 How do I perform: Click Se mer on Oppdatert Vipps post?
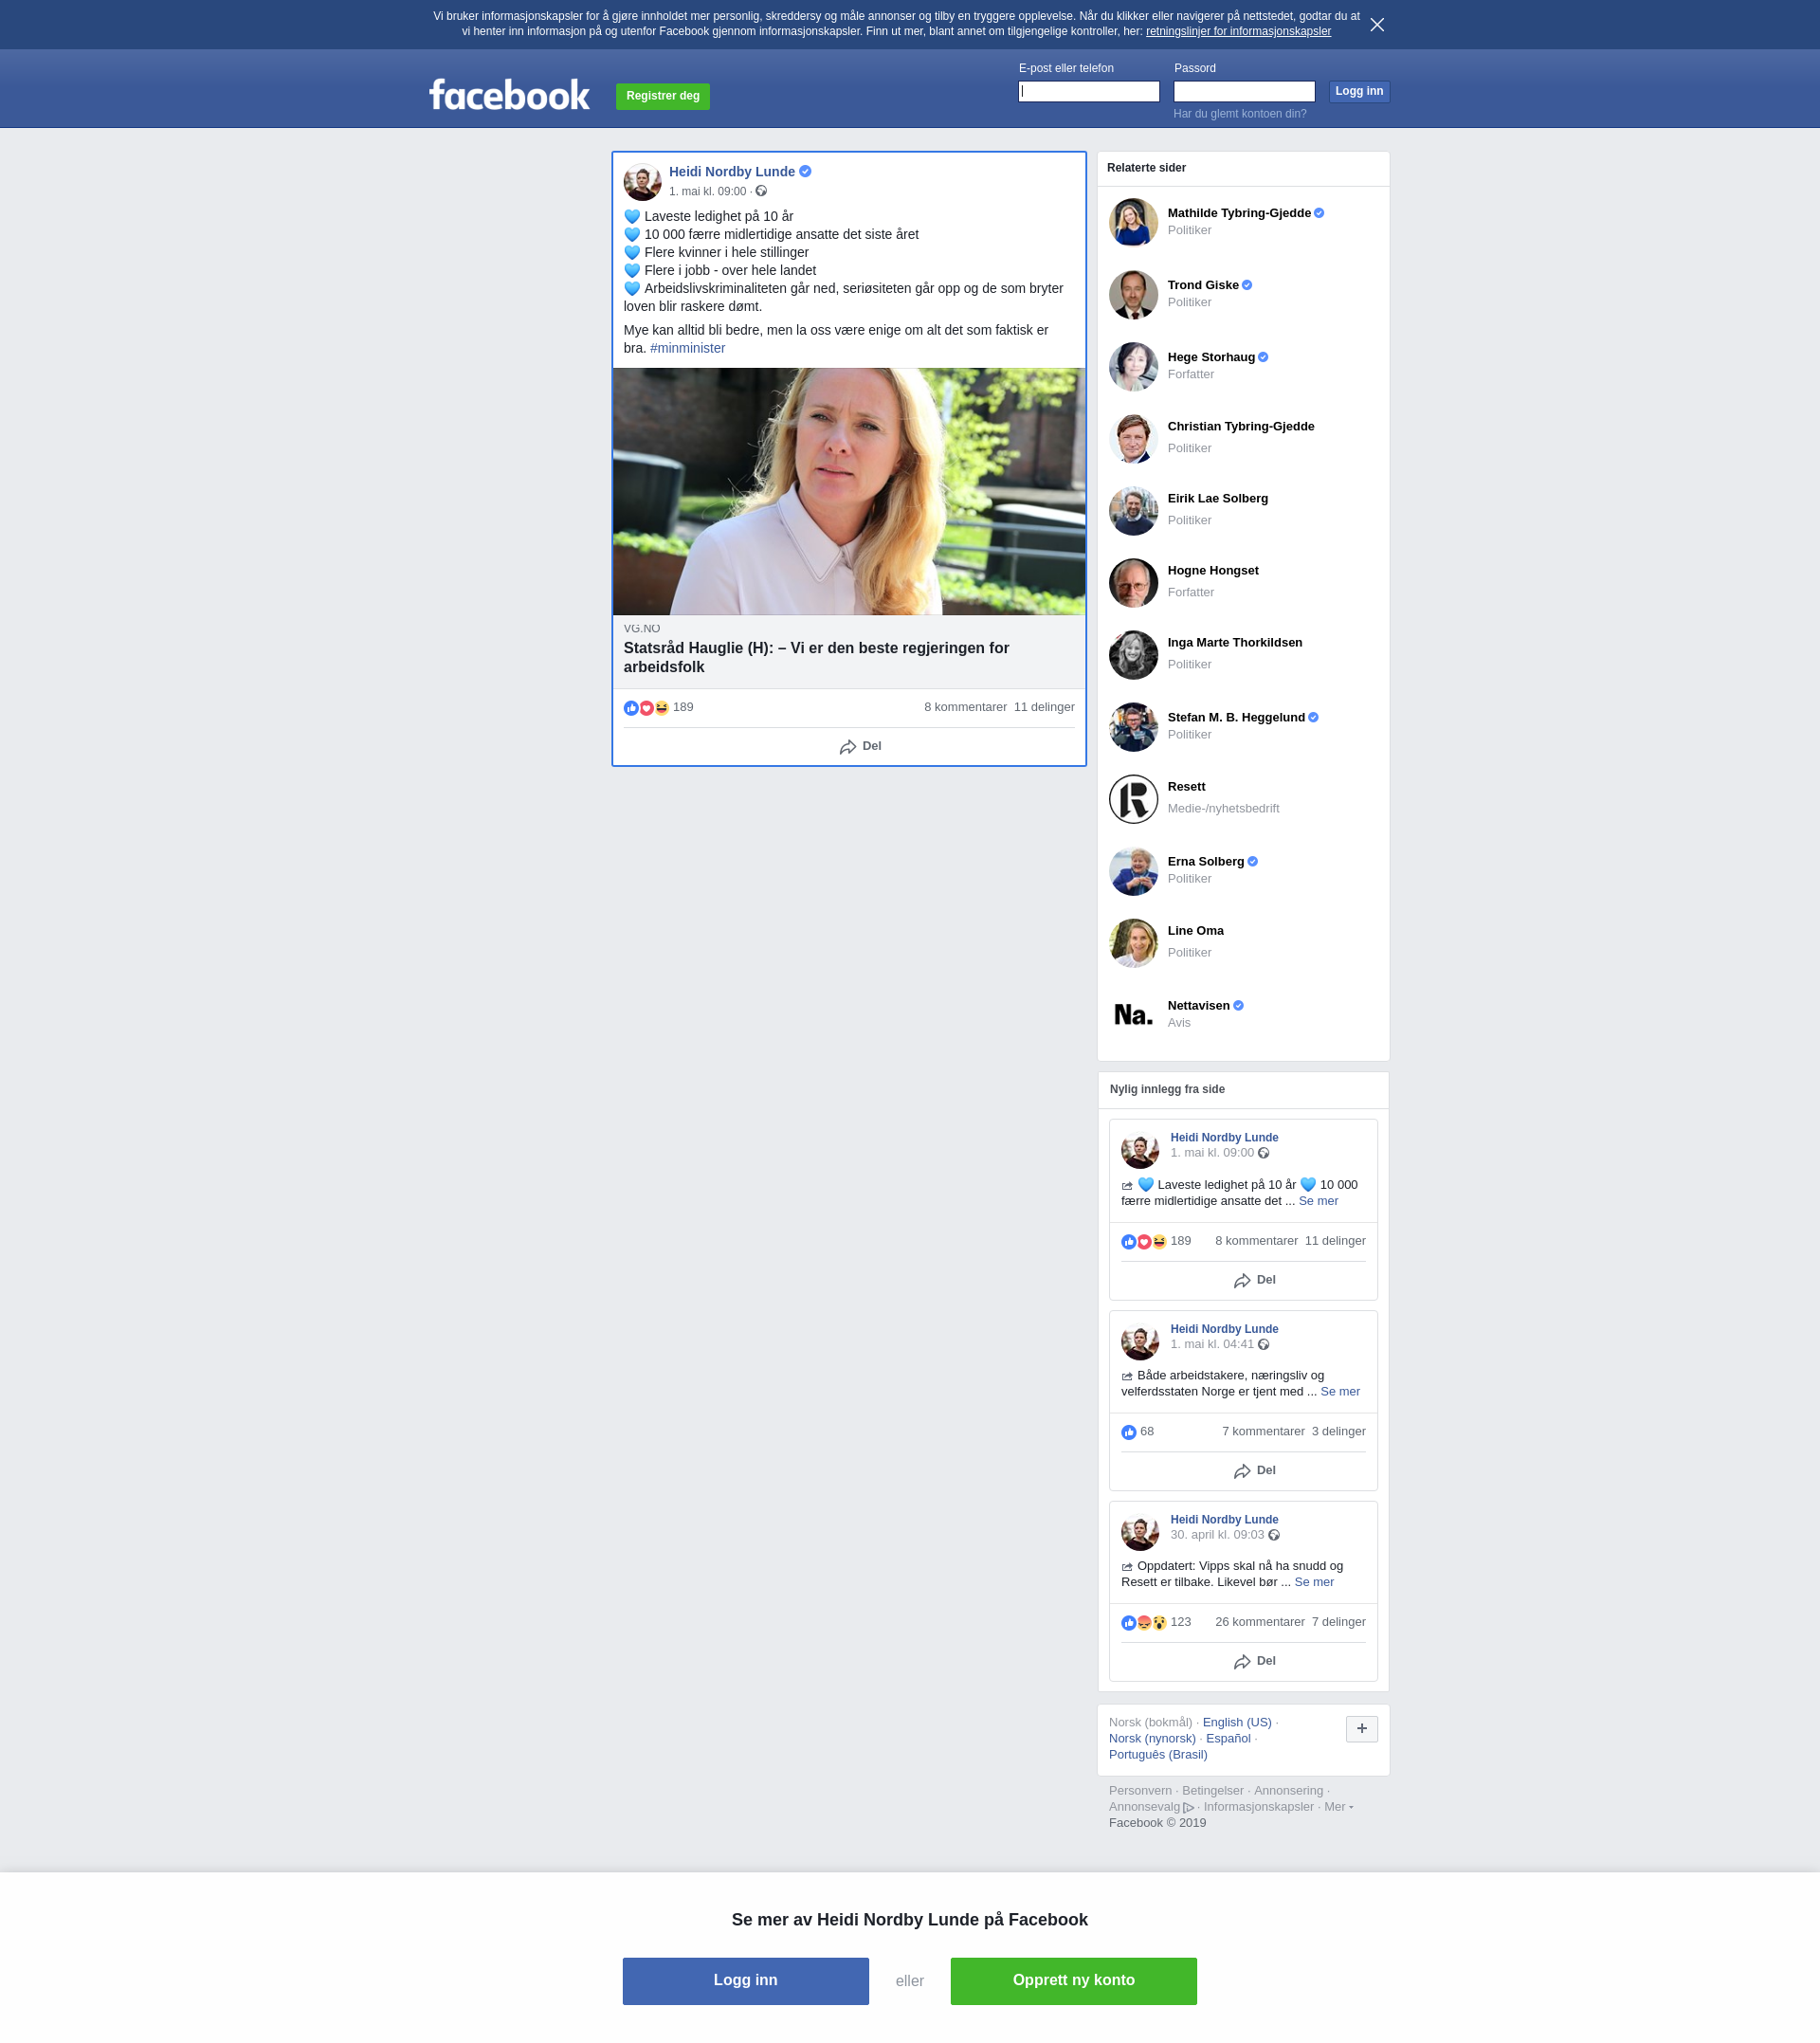click(x=1314, y=1582)
